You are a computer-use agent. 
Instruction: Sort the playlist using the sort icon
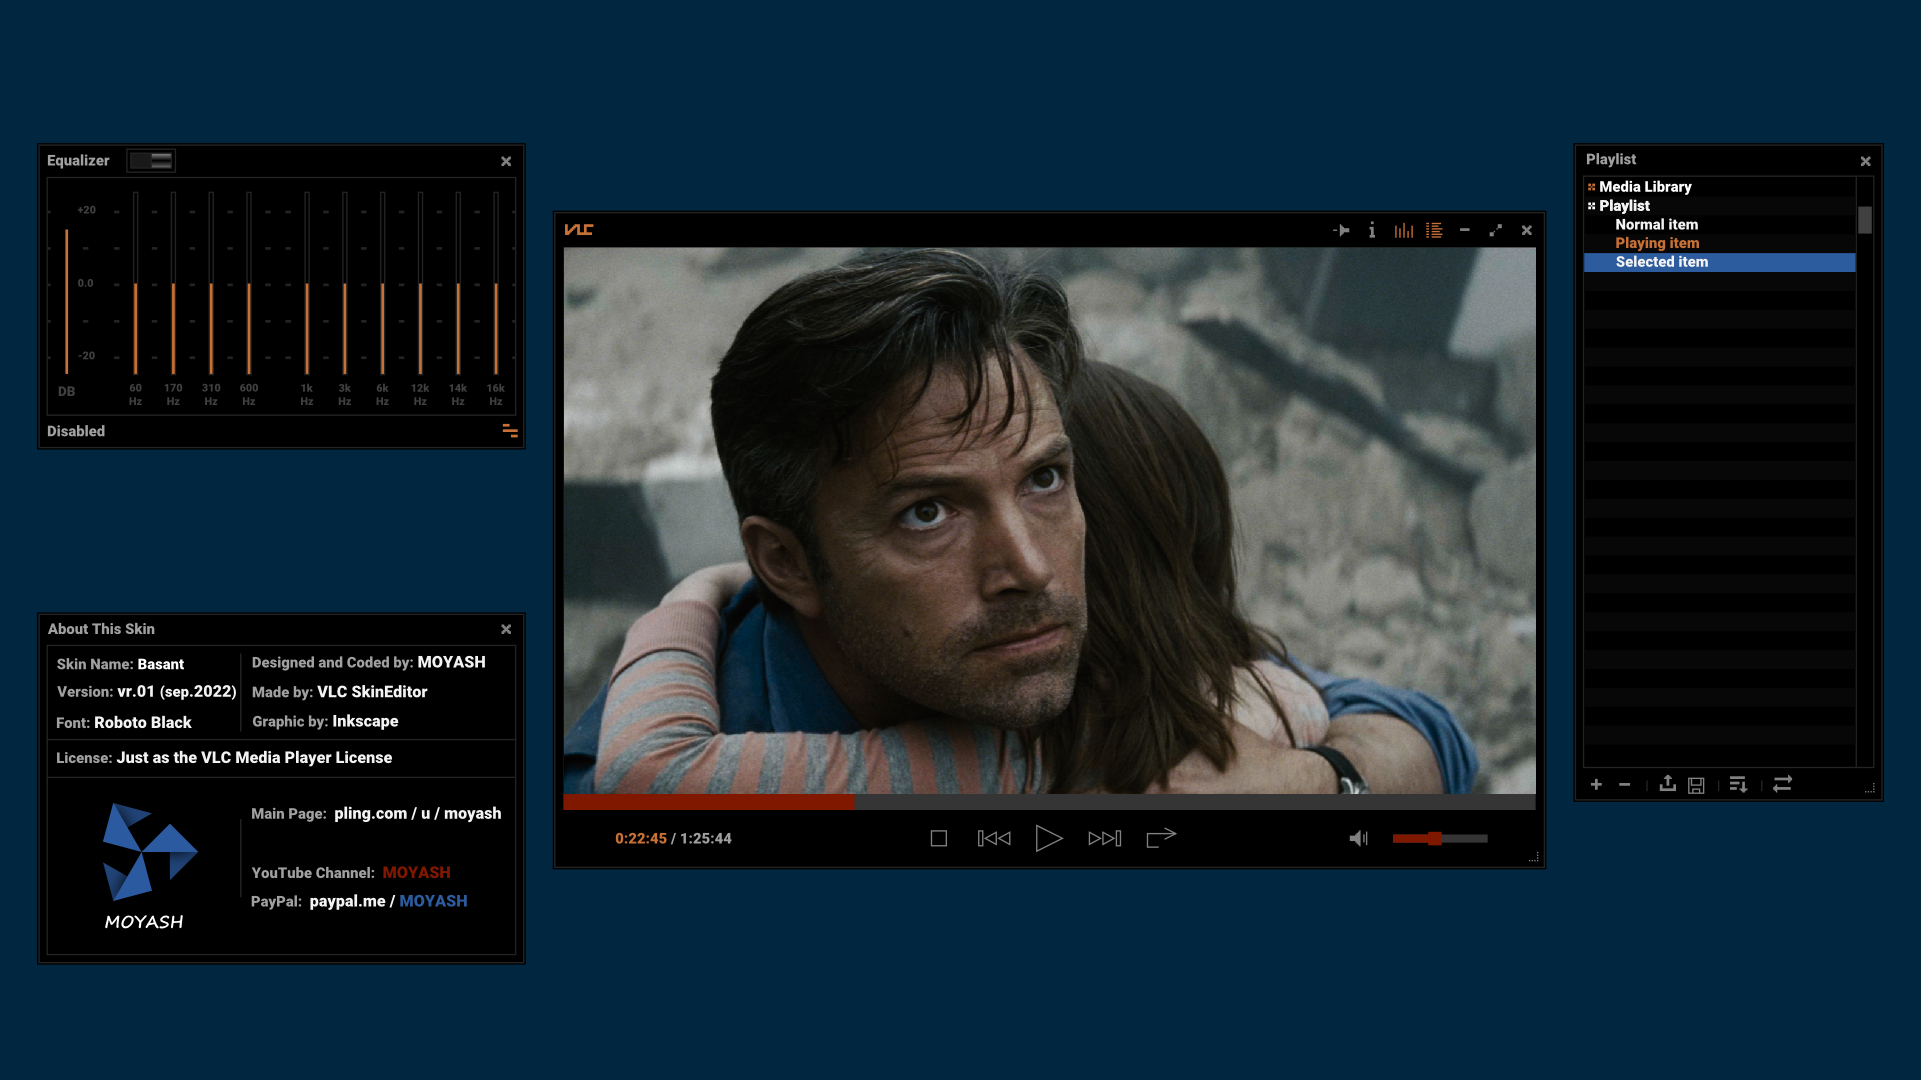[1739, 785]
